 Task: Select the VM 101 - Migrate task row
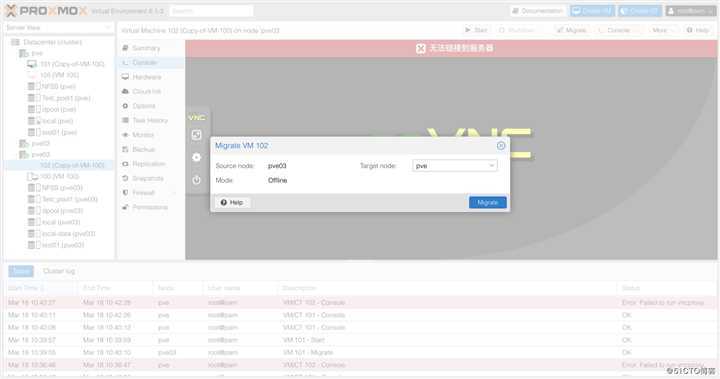click(x=360, y=352)
